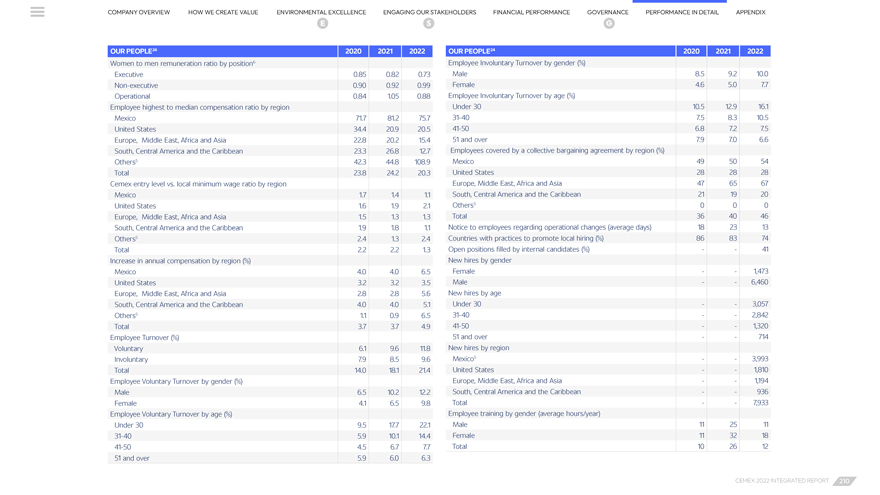The height and width of the screenshot is (495, 880).
Task: Click 'Employee Voluntary Turnover by gender' heading
Action: 176,382
